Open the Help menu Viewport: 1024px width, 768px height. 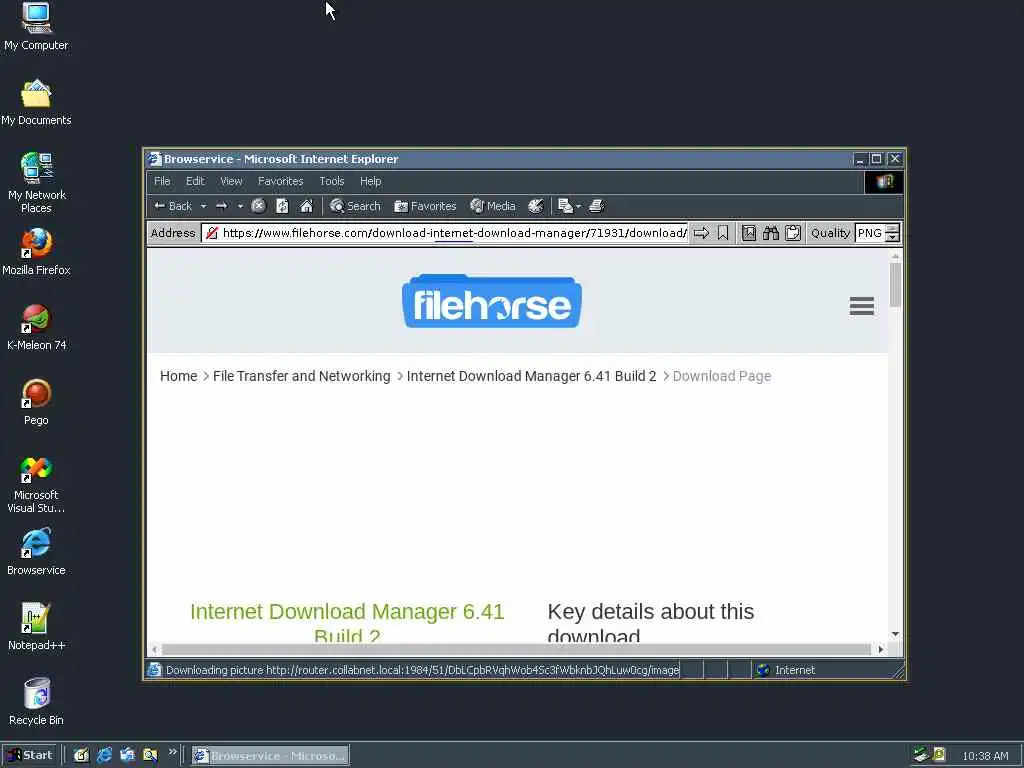[370, 182]
